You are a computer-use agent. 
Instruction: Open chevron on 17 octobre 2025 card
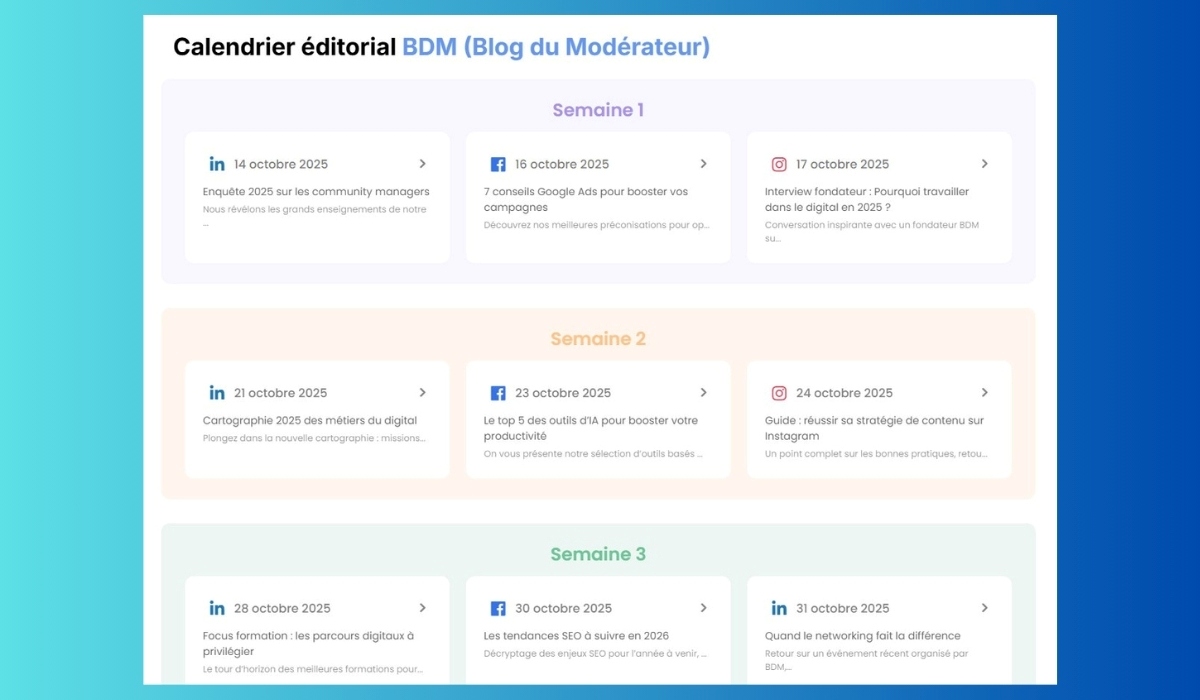[x=985, y=164]
